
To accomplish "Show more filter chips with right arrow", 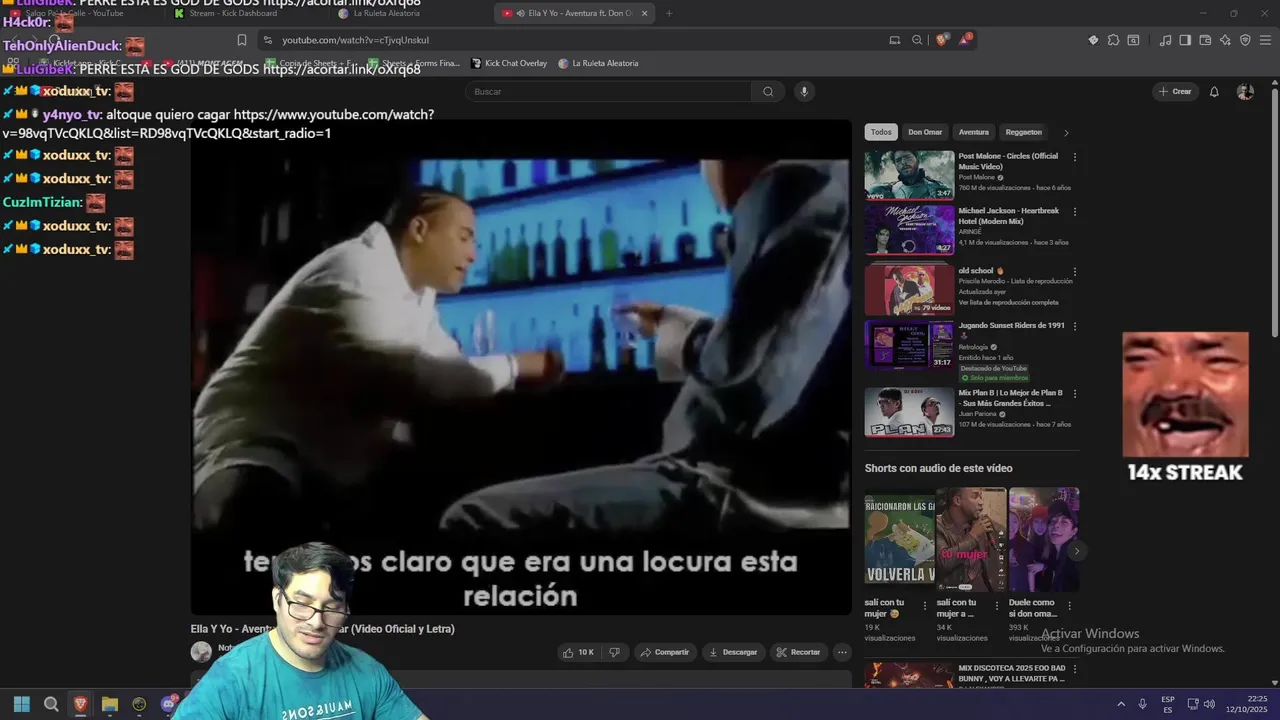I will coord(1066,132).
